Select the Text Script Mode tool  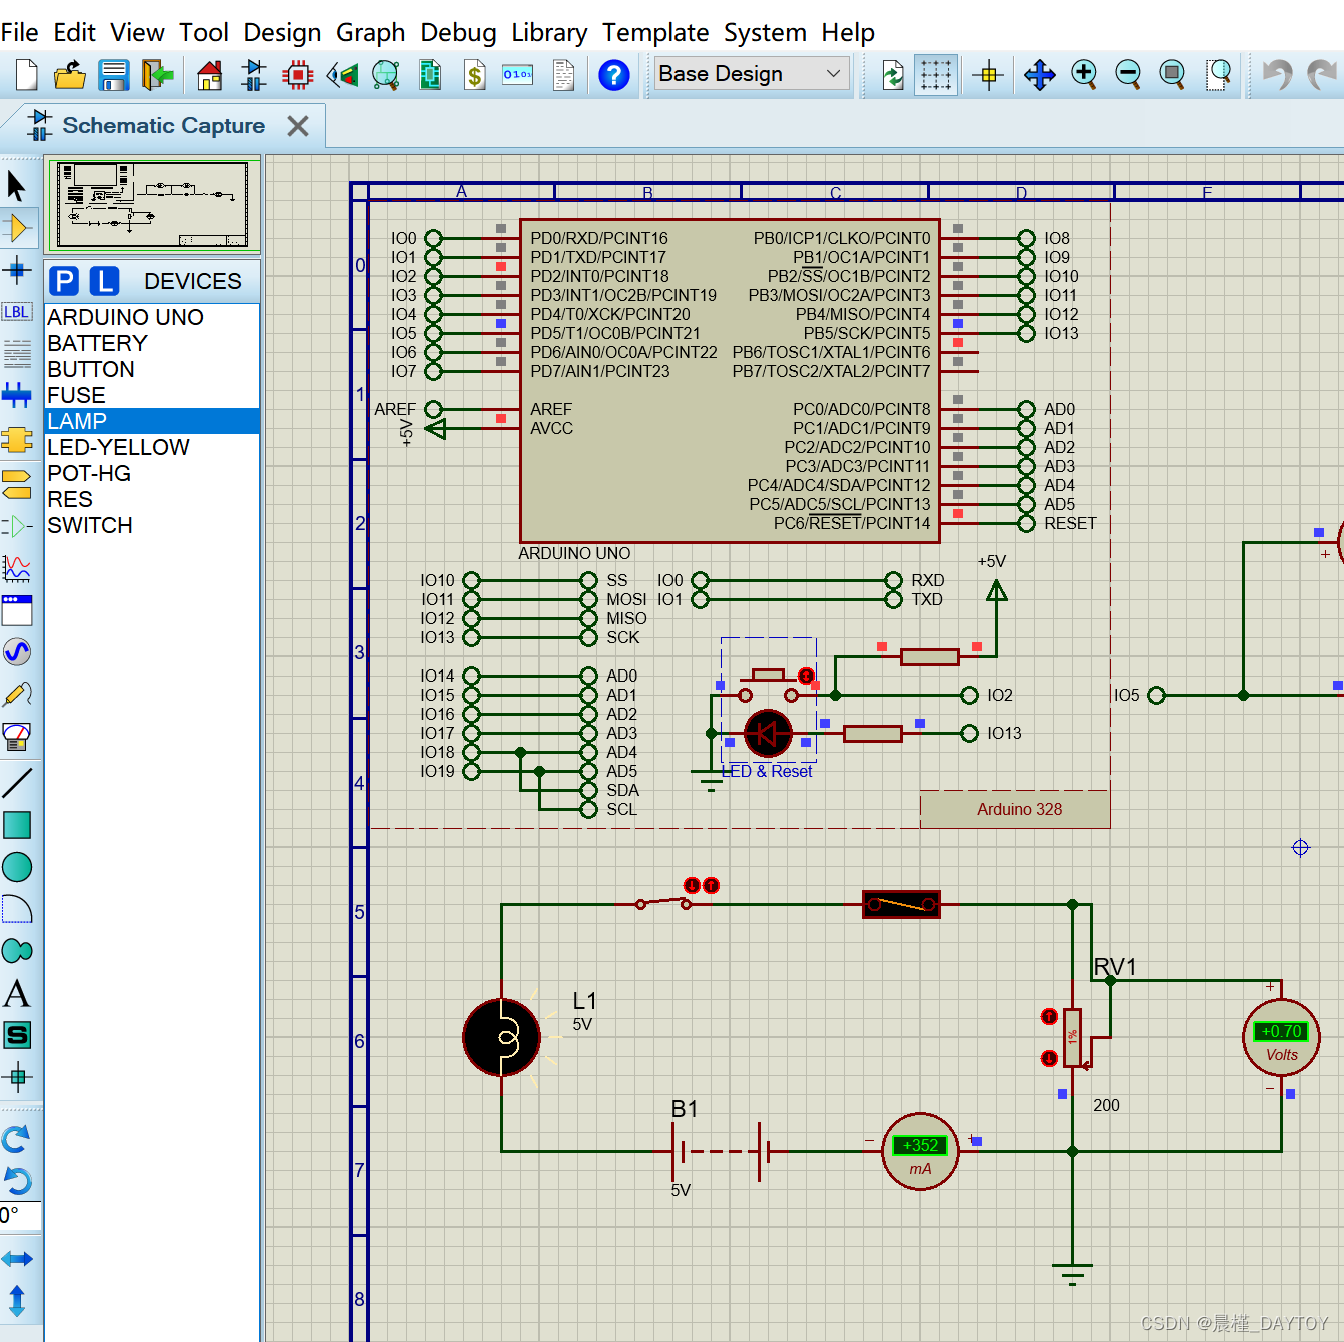pyautogui.click(x=17, y=353)
